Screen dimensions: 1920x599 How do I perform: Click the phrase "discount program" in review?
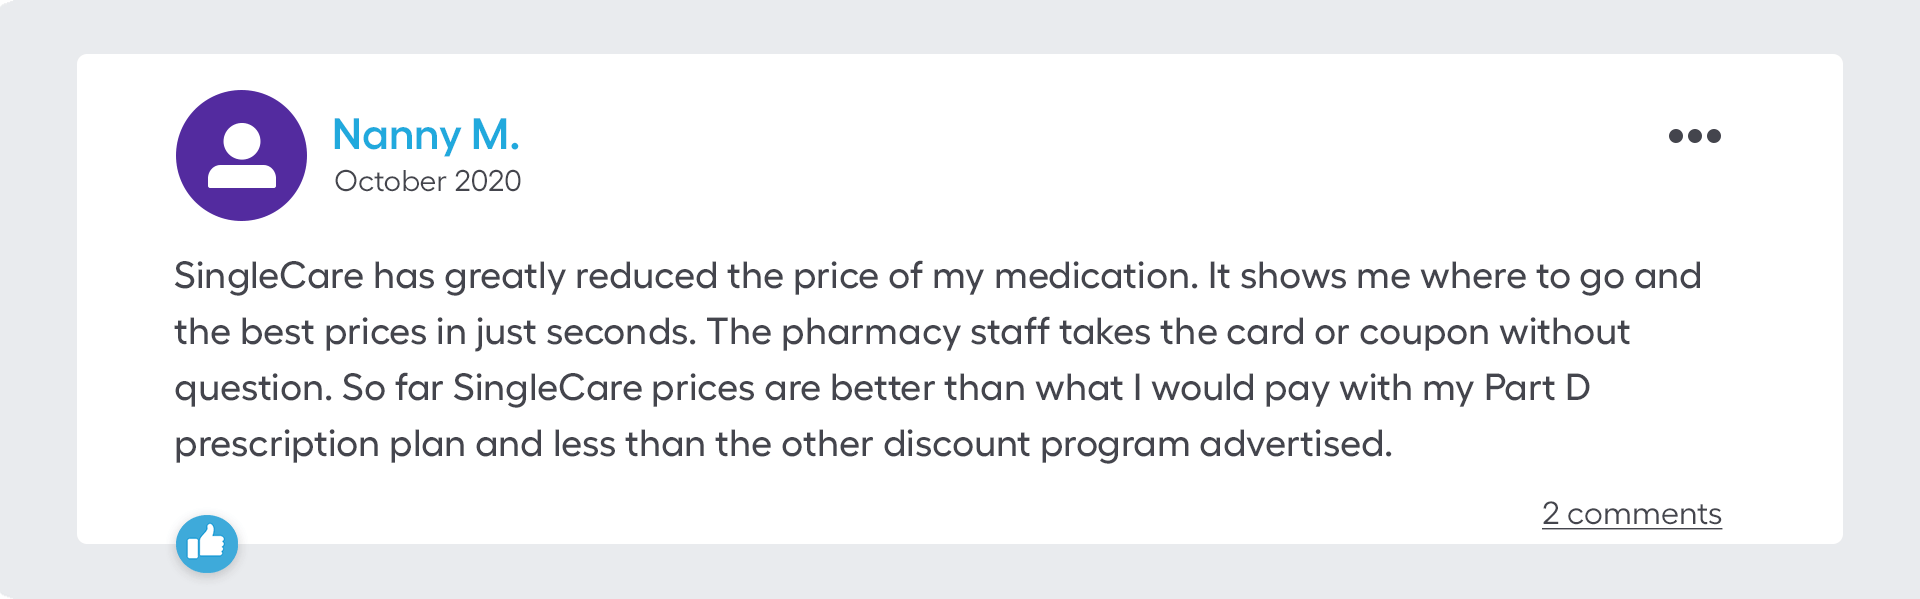(x=1036, y=444)
